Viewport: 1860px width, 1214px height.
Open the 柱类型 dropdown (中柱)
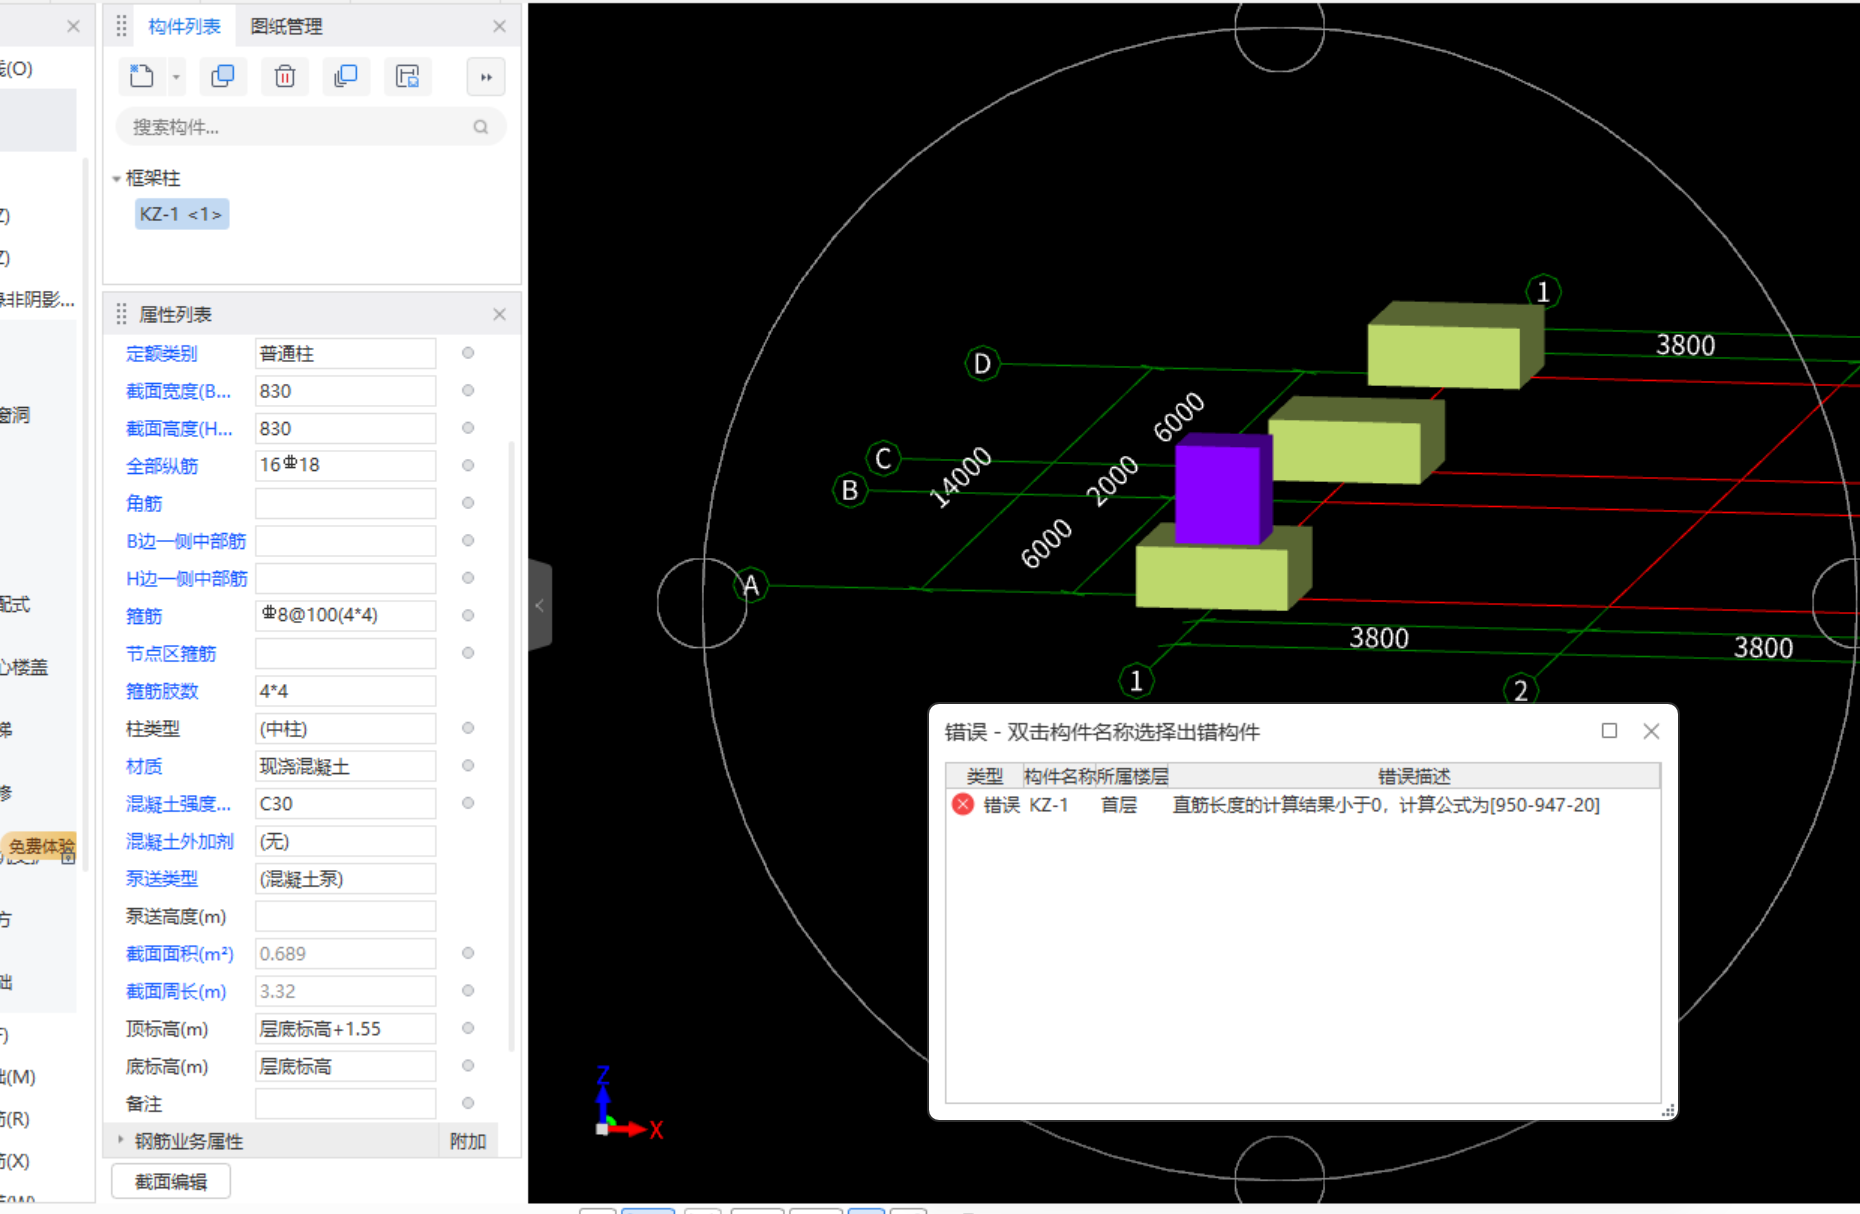click(345, 728)
